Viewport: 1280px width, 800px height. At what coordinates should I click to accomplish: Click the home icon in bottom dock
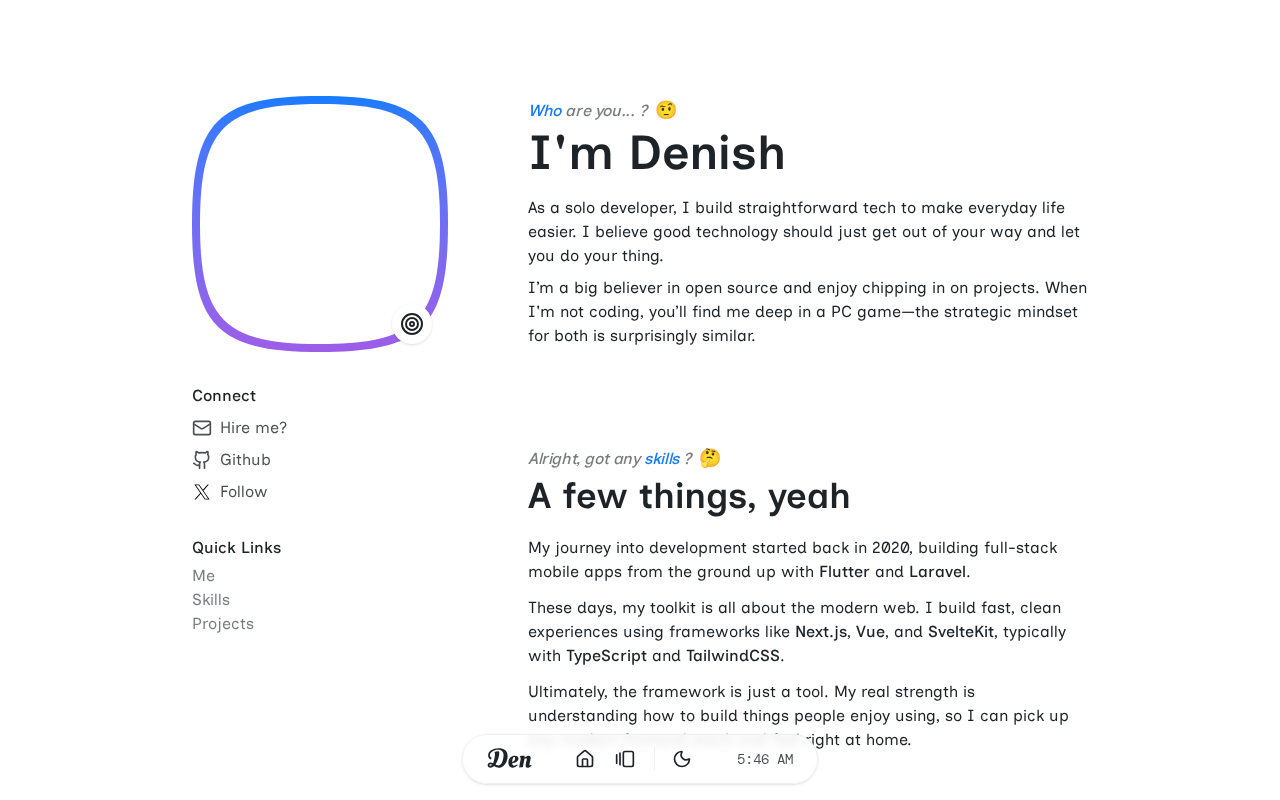pos(585,759)
